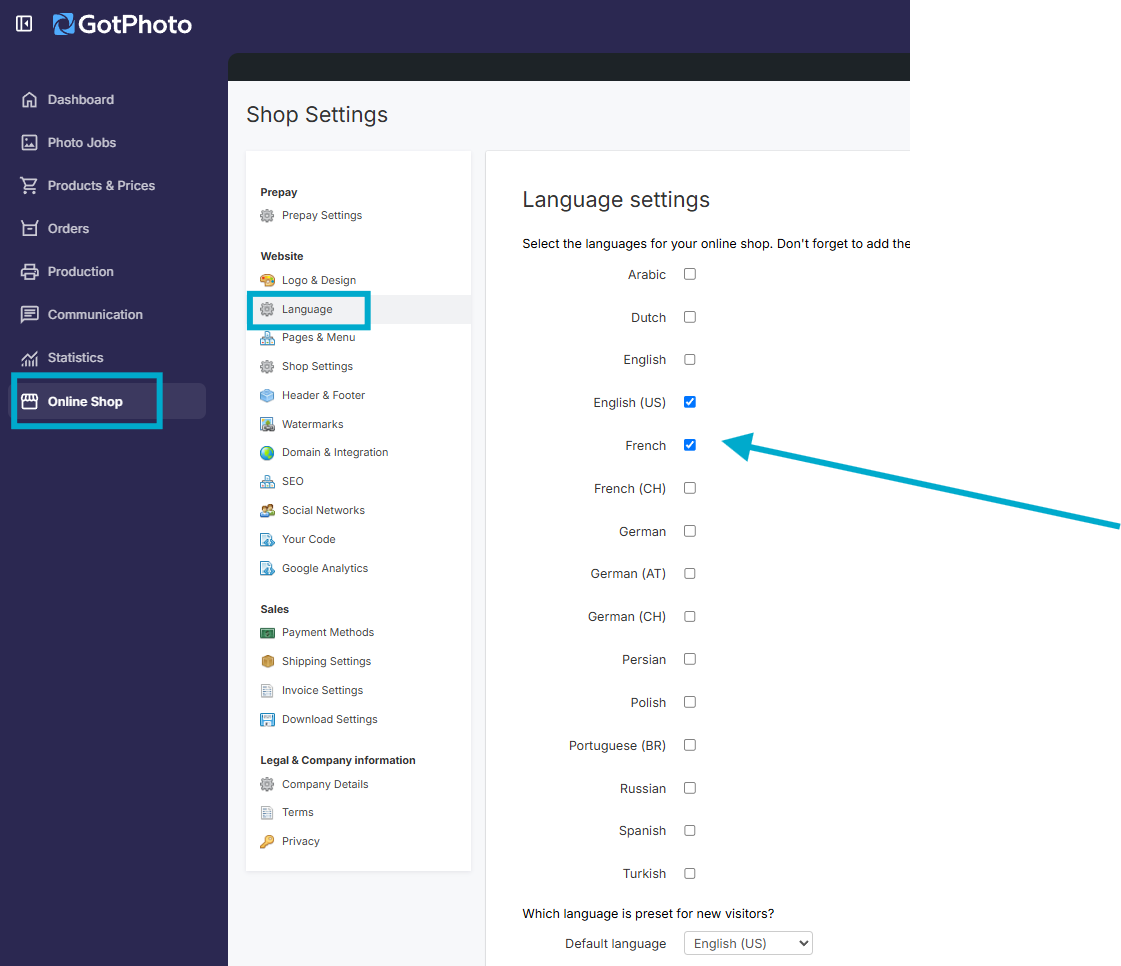Enable the Dutch language checkbox
Screen dimensions: 1121x966
(x=690, y=317)
